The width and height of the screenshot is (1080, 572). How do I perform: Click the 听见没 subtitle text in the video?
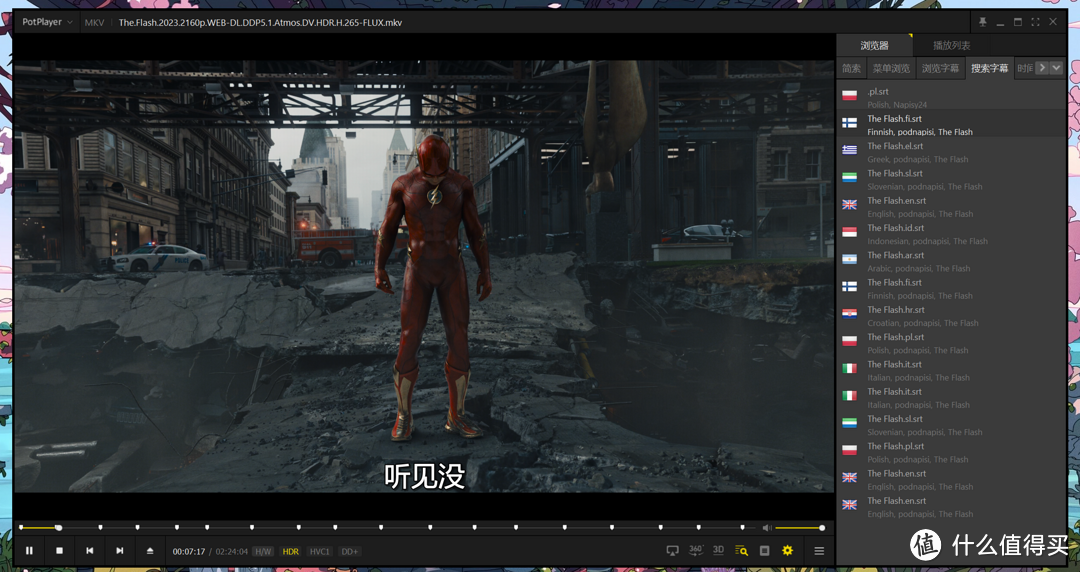pos(424,476)
